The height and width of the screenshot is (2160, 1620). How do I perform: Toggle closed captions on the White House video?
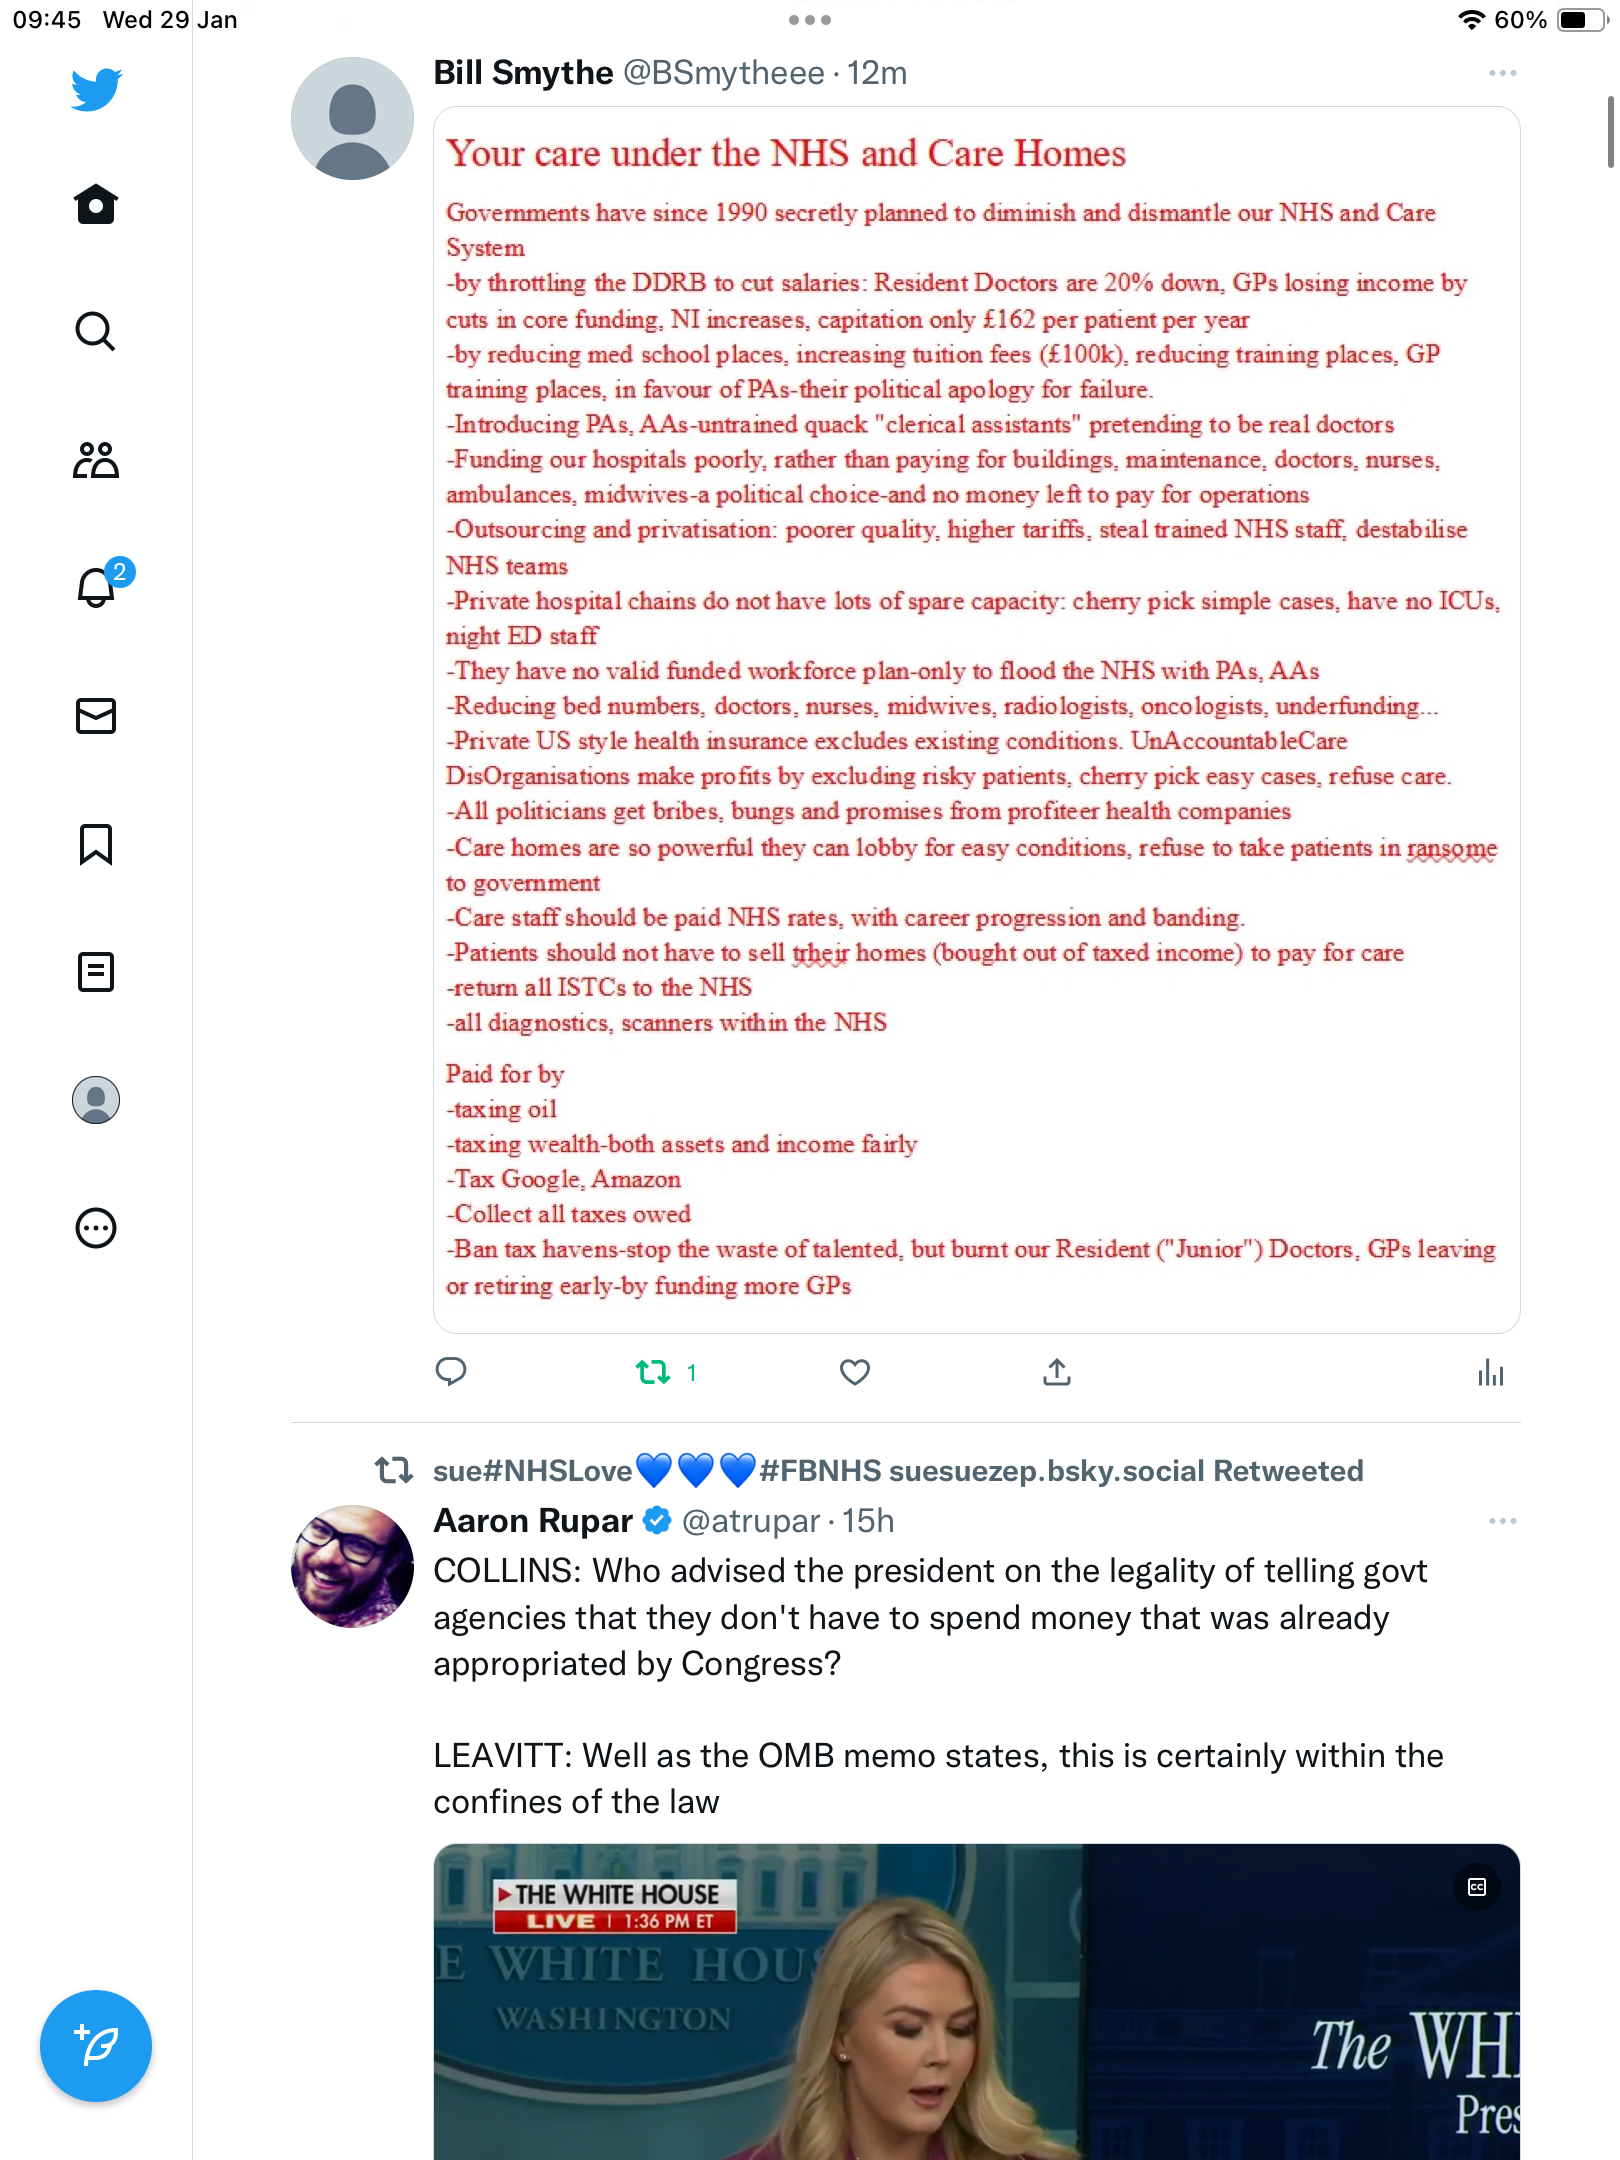tap(1477, 1887)
